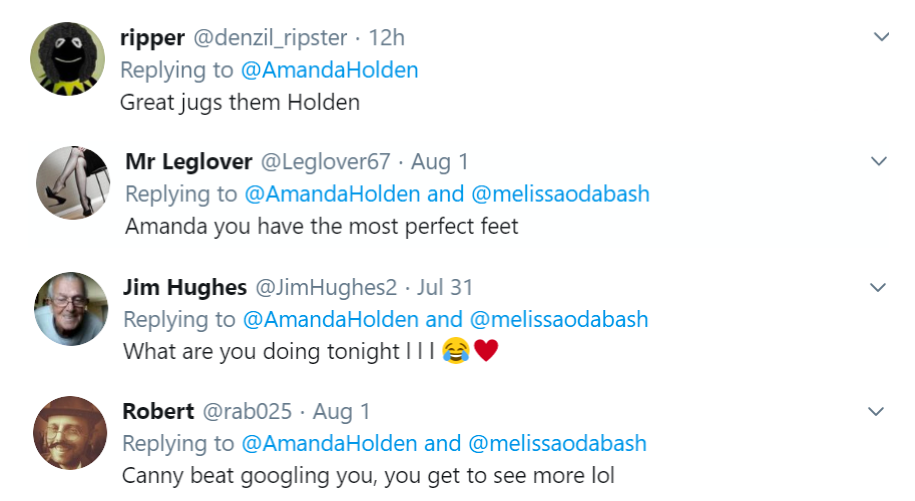Click the "12h" timestamp on ripper's tweet

pos(386,38)
